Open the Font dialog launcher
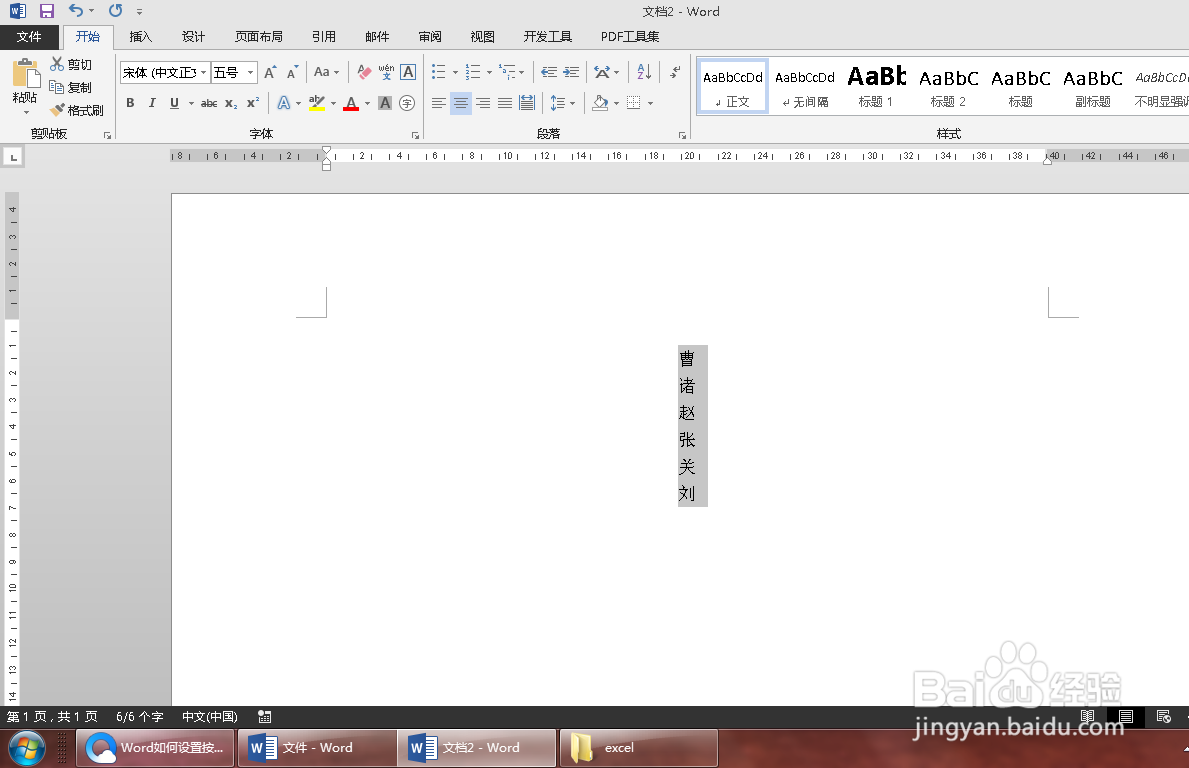Viewport: 1189px width, 768px height. [416, 136]
